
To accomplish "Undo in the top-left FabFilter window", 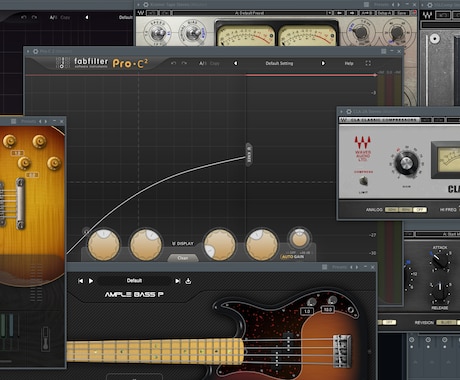I will [23, 17].
